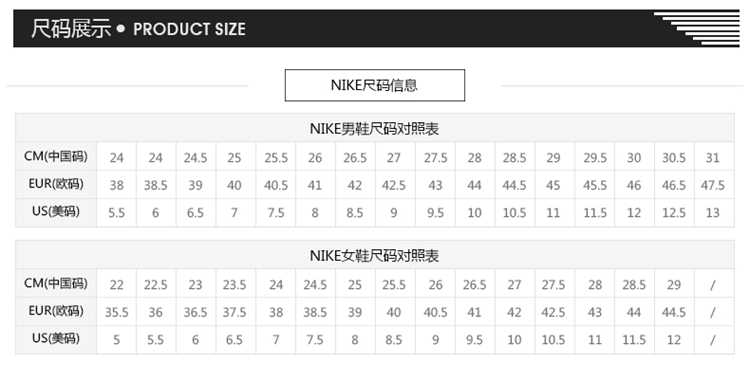This screenshot has height=365, width=750.
Task: Click men's EUR size 47.5 cell
Action: (714, 185)
